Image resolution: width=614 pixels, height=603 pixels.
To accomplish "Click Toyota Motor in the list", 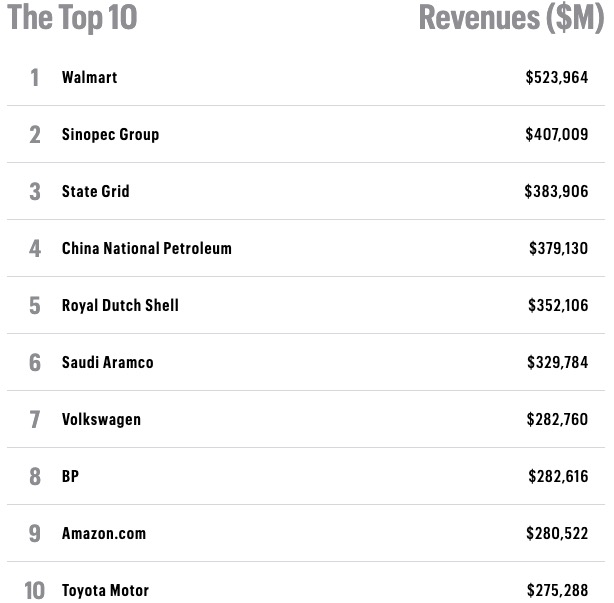I will (x=105, y=590).
